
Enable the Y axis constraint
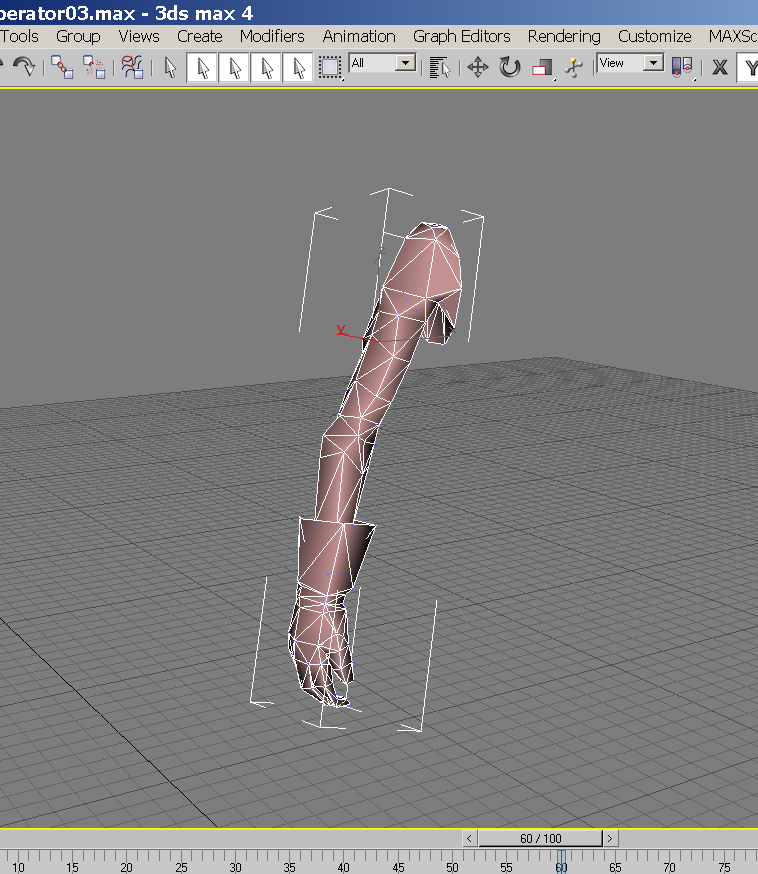coord(748,67)
